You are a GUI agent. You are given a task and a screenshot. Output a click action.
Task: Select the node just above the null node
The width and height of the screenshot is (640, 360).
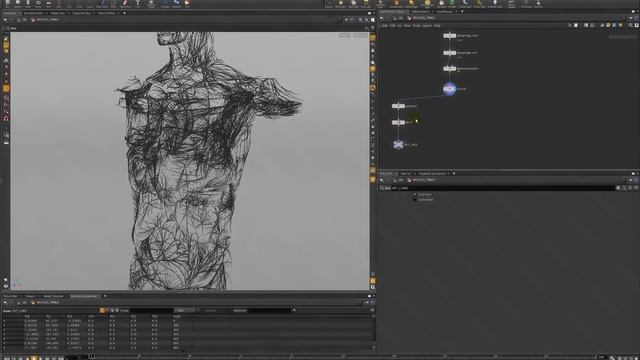click(398, 122)
